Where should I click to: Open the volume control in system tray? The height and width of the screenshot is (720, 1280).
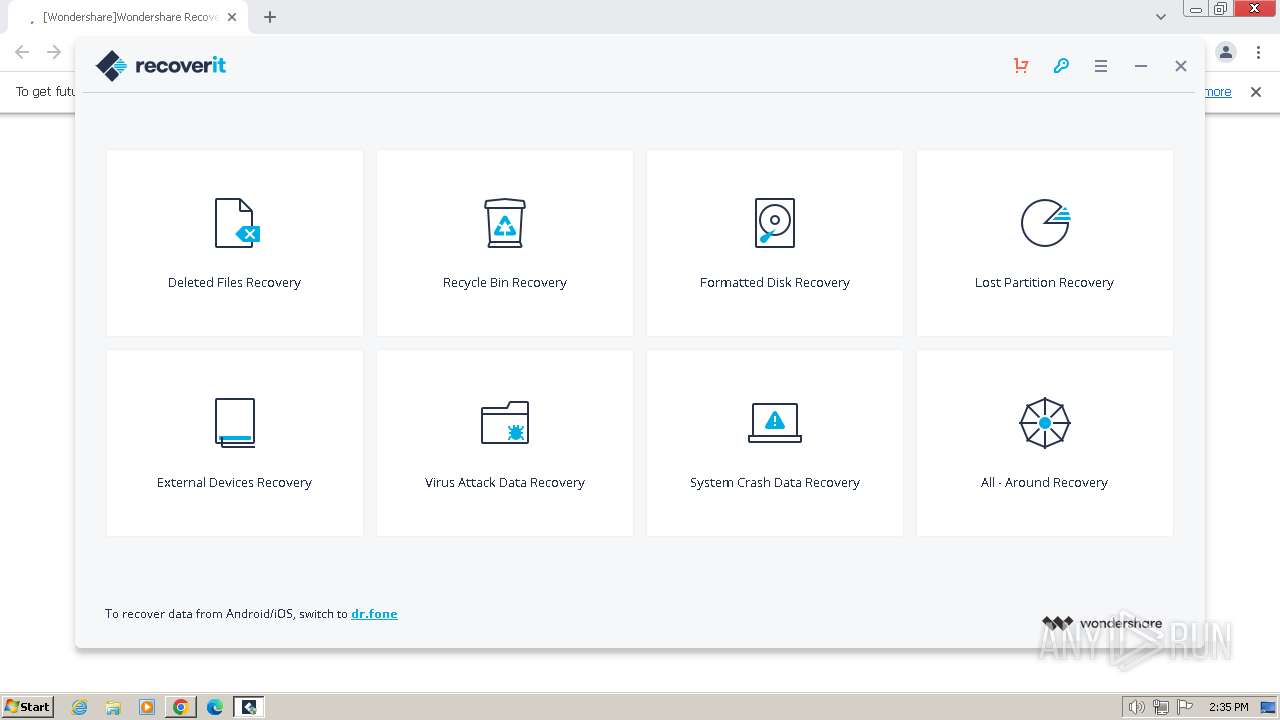(1137, 707)
